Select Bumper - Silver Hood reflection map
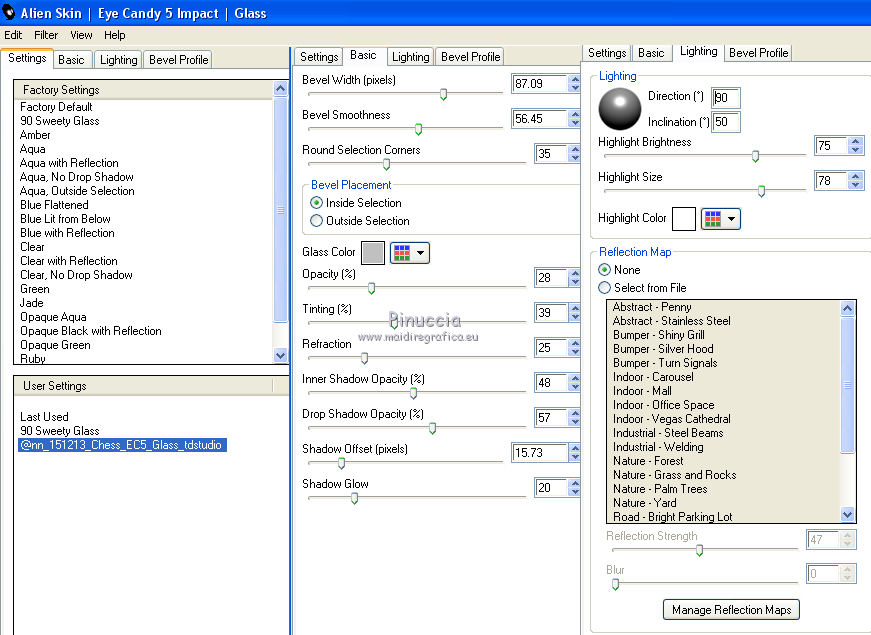The image size is (871, 635). pos(663,349)
